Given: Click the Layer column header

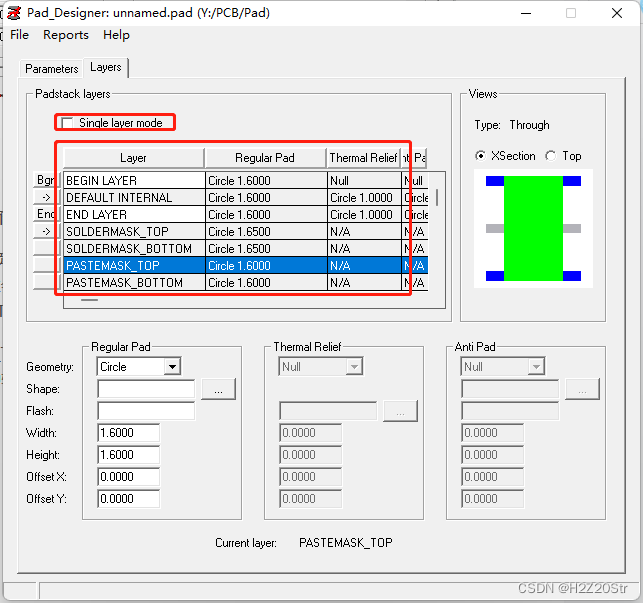Looking at the screenshot, I should coord(134,158).
